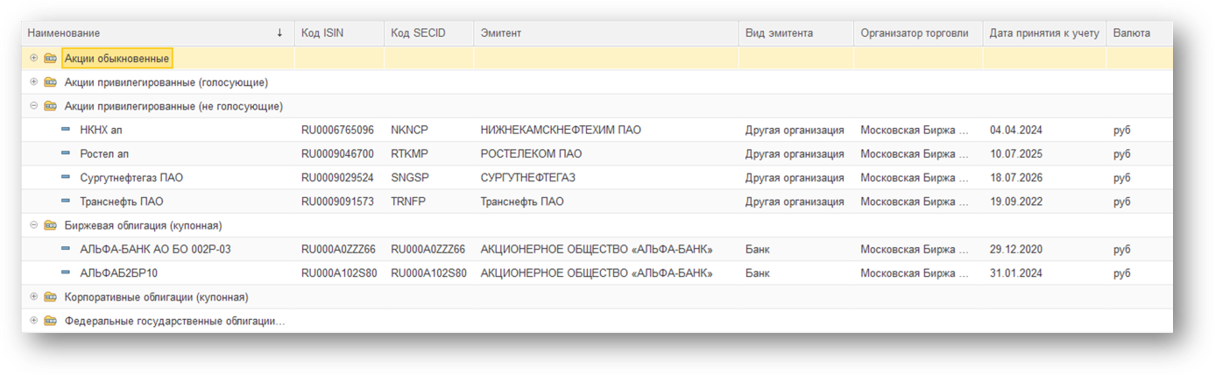This screenshot has height=375, width=1215.
Task: Click folder icon of Акции привилегированные (голосующие)
Action: click(x=50, y=82)
